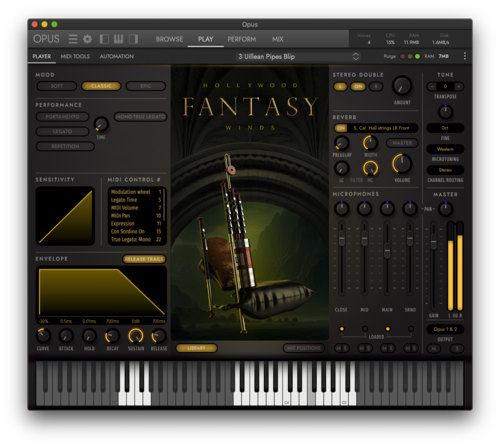The height and width of the screenshot is (447, 500).
Task: Select Stereo Double R button
Action: pyautogui.click(x=376, y=87)
